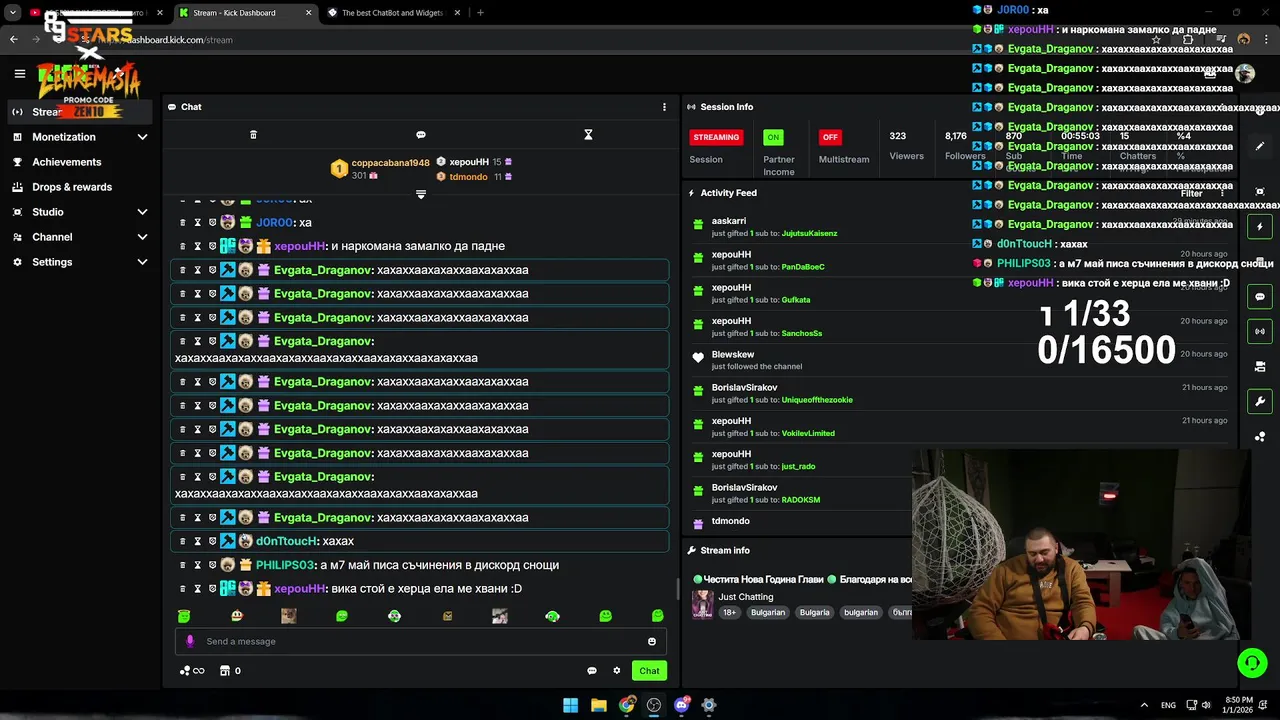
Task: Click the Windows Start button
Action: point(570,705)
